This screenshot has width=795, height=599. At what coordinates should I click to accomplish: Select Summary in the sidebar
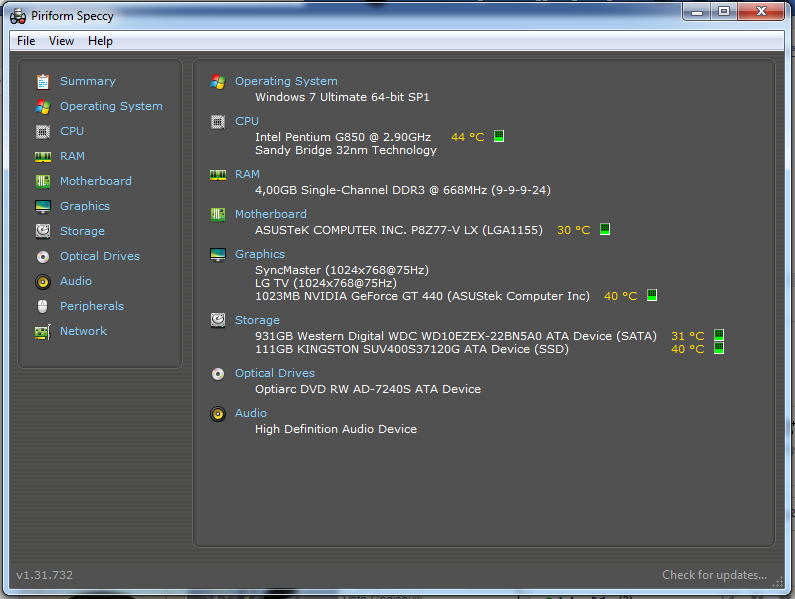click(88, 81)
